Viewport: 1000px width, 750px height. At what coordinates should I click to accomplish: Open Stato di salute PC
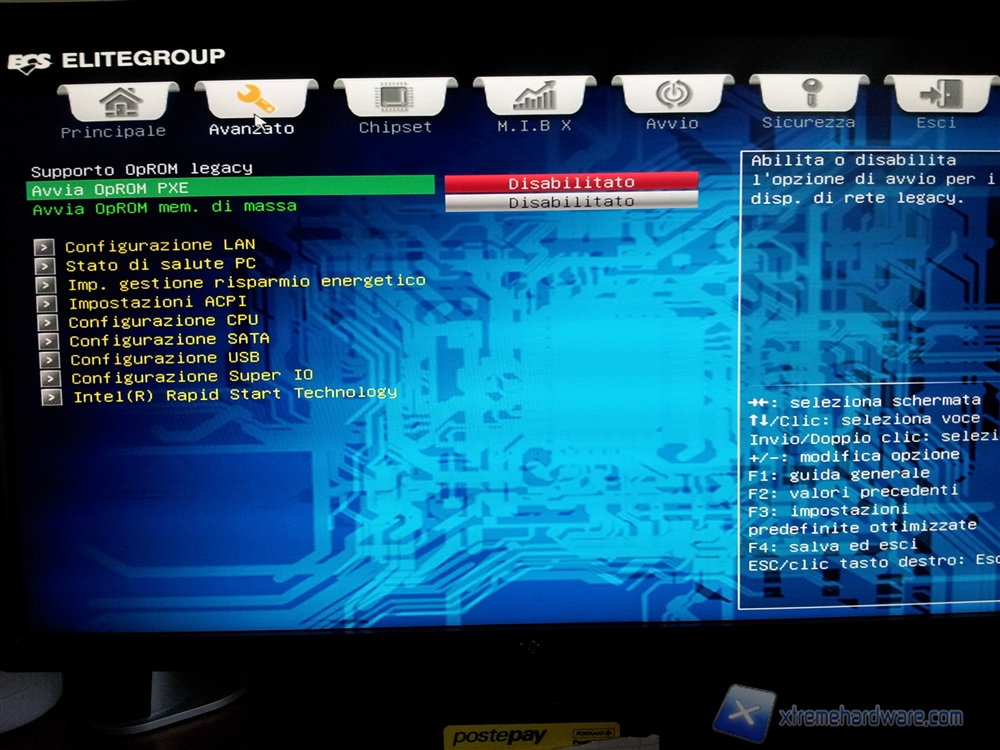[x=160, y=264]
